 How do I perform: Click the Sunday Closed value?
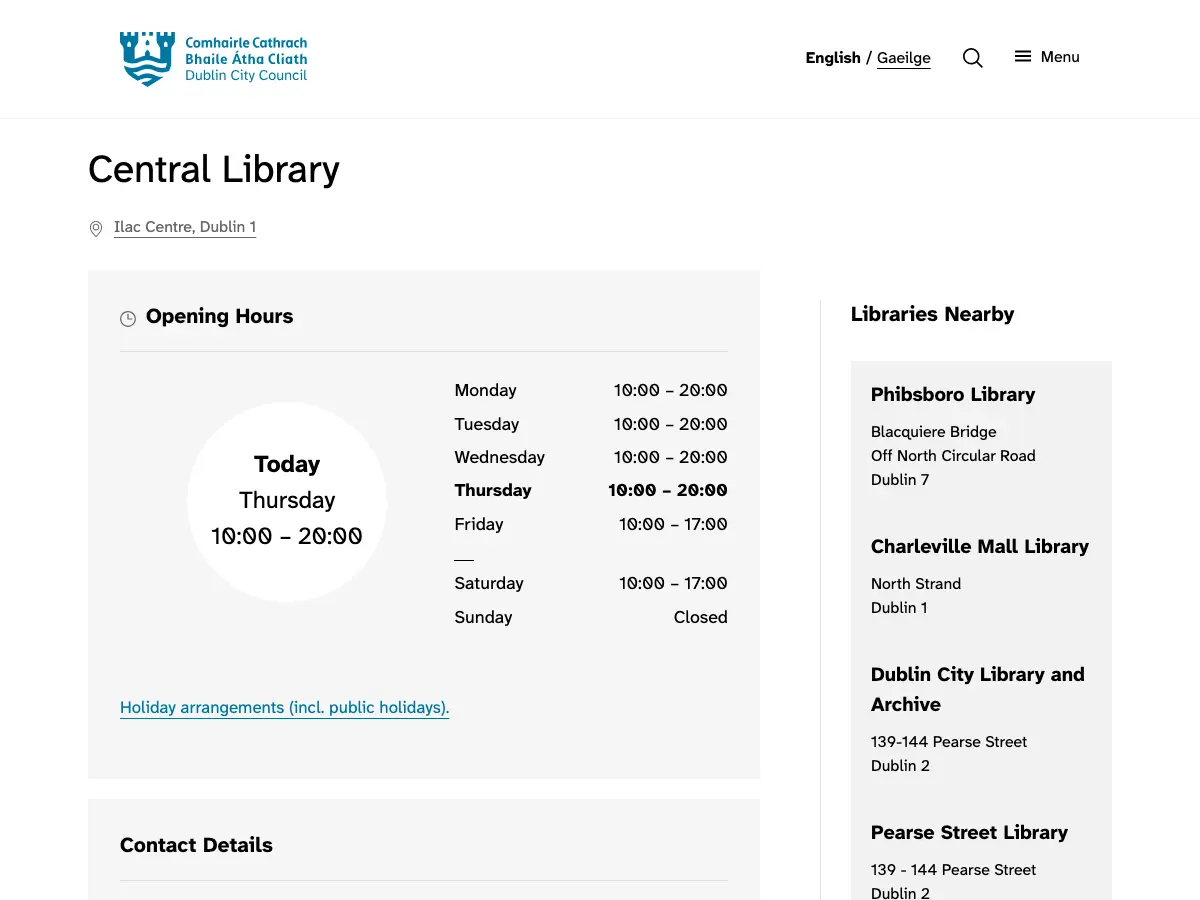(x=701, y=617)
